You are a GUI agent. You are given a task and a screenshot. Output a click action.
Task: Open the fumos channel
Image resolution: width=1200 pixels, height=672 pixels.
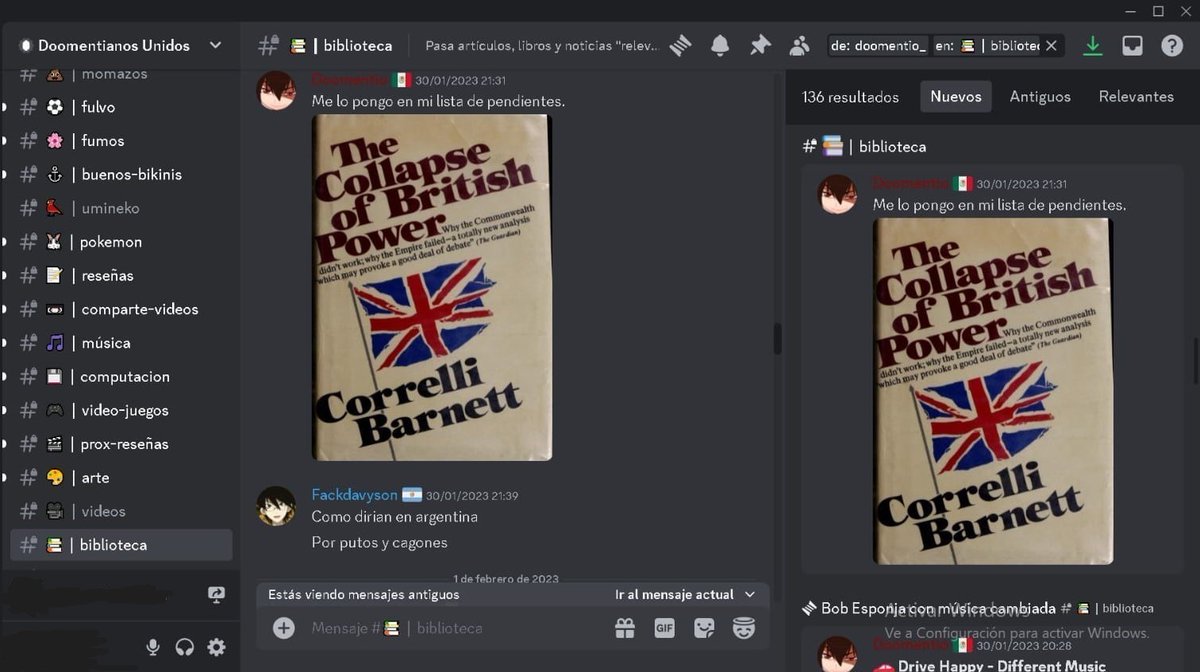point(121,141)
